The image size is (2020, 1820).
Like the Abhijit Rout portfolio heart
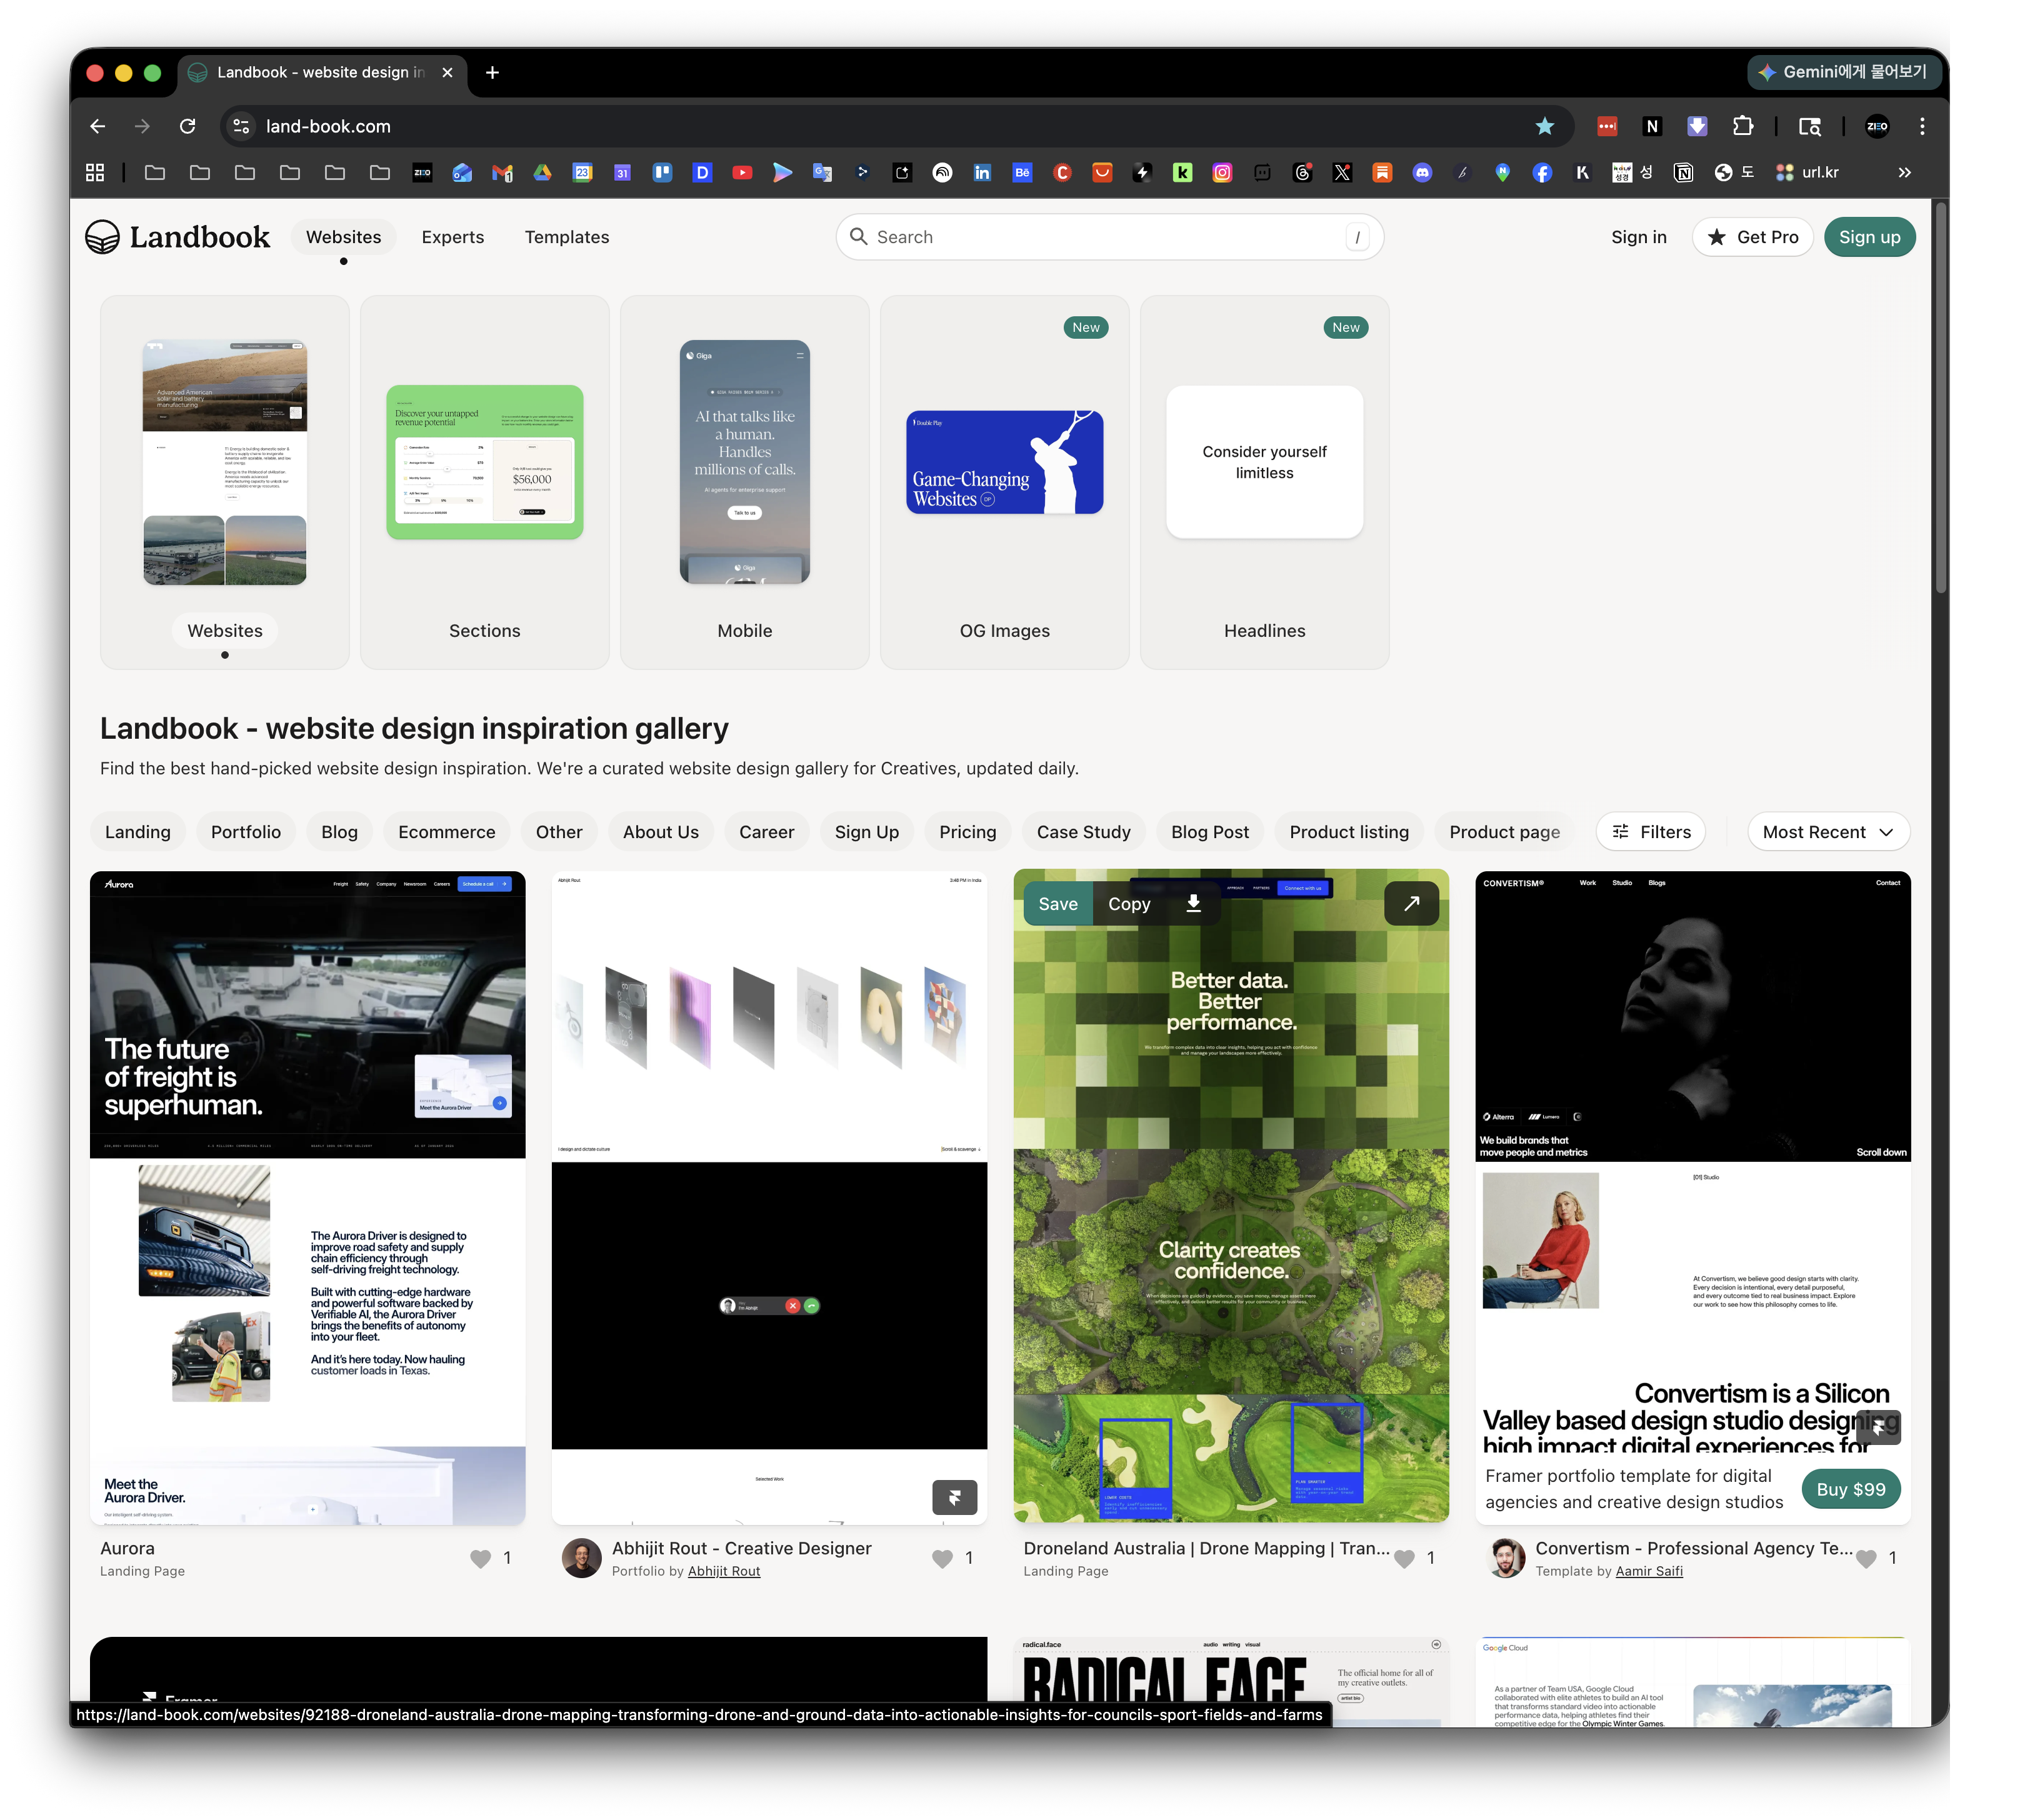click(942, 1558)
